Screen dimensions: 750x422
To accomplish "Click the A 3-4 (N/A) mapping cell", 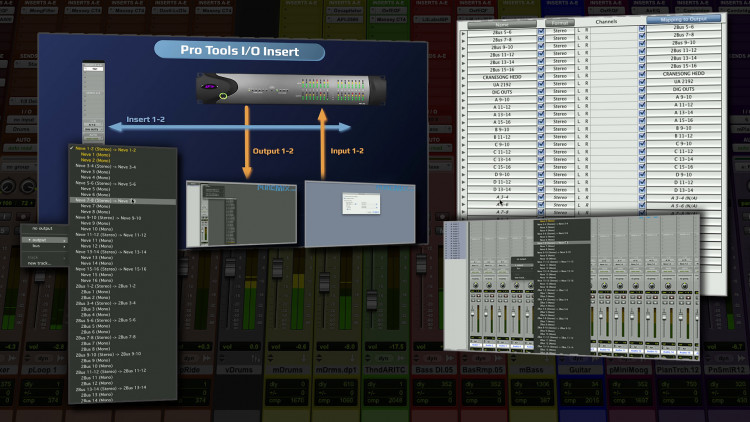I will coord(684,198).
